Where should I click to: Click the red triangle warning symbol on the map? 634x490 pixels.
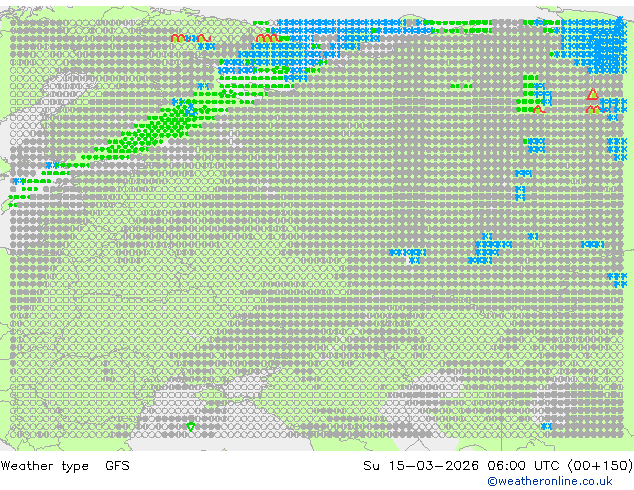[x=592, y=95]
